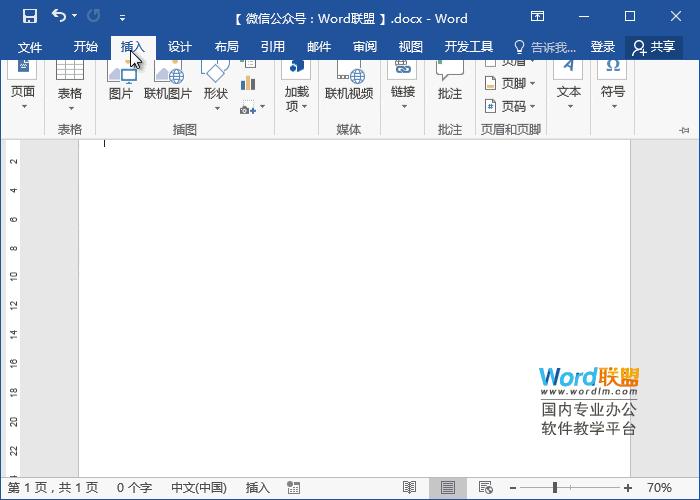Pin the ribbon with the pin icon

click(x=684, y=130)
